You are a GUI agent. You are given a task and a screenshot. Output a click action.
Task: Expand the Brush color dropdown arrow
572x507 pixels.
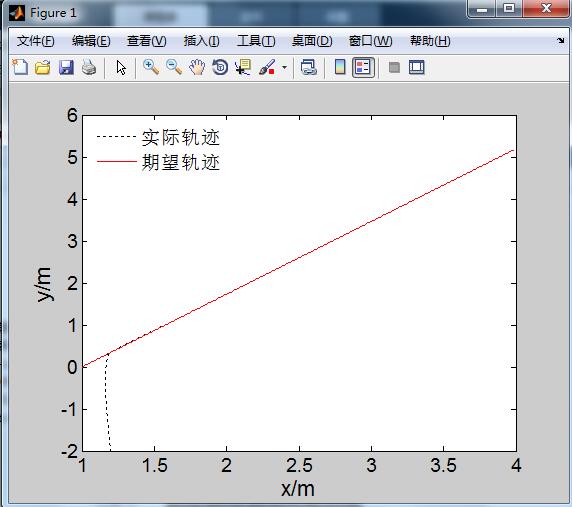[x=284, y=67]
